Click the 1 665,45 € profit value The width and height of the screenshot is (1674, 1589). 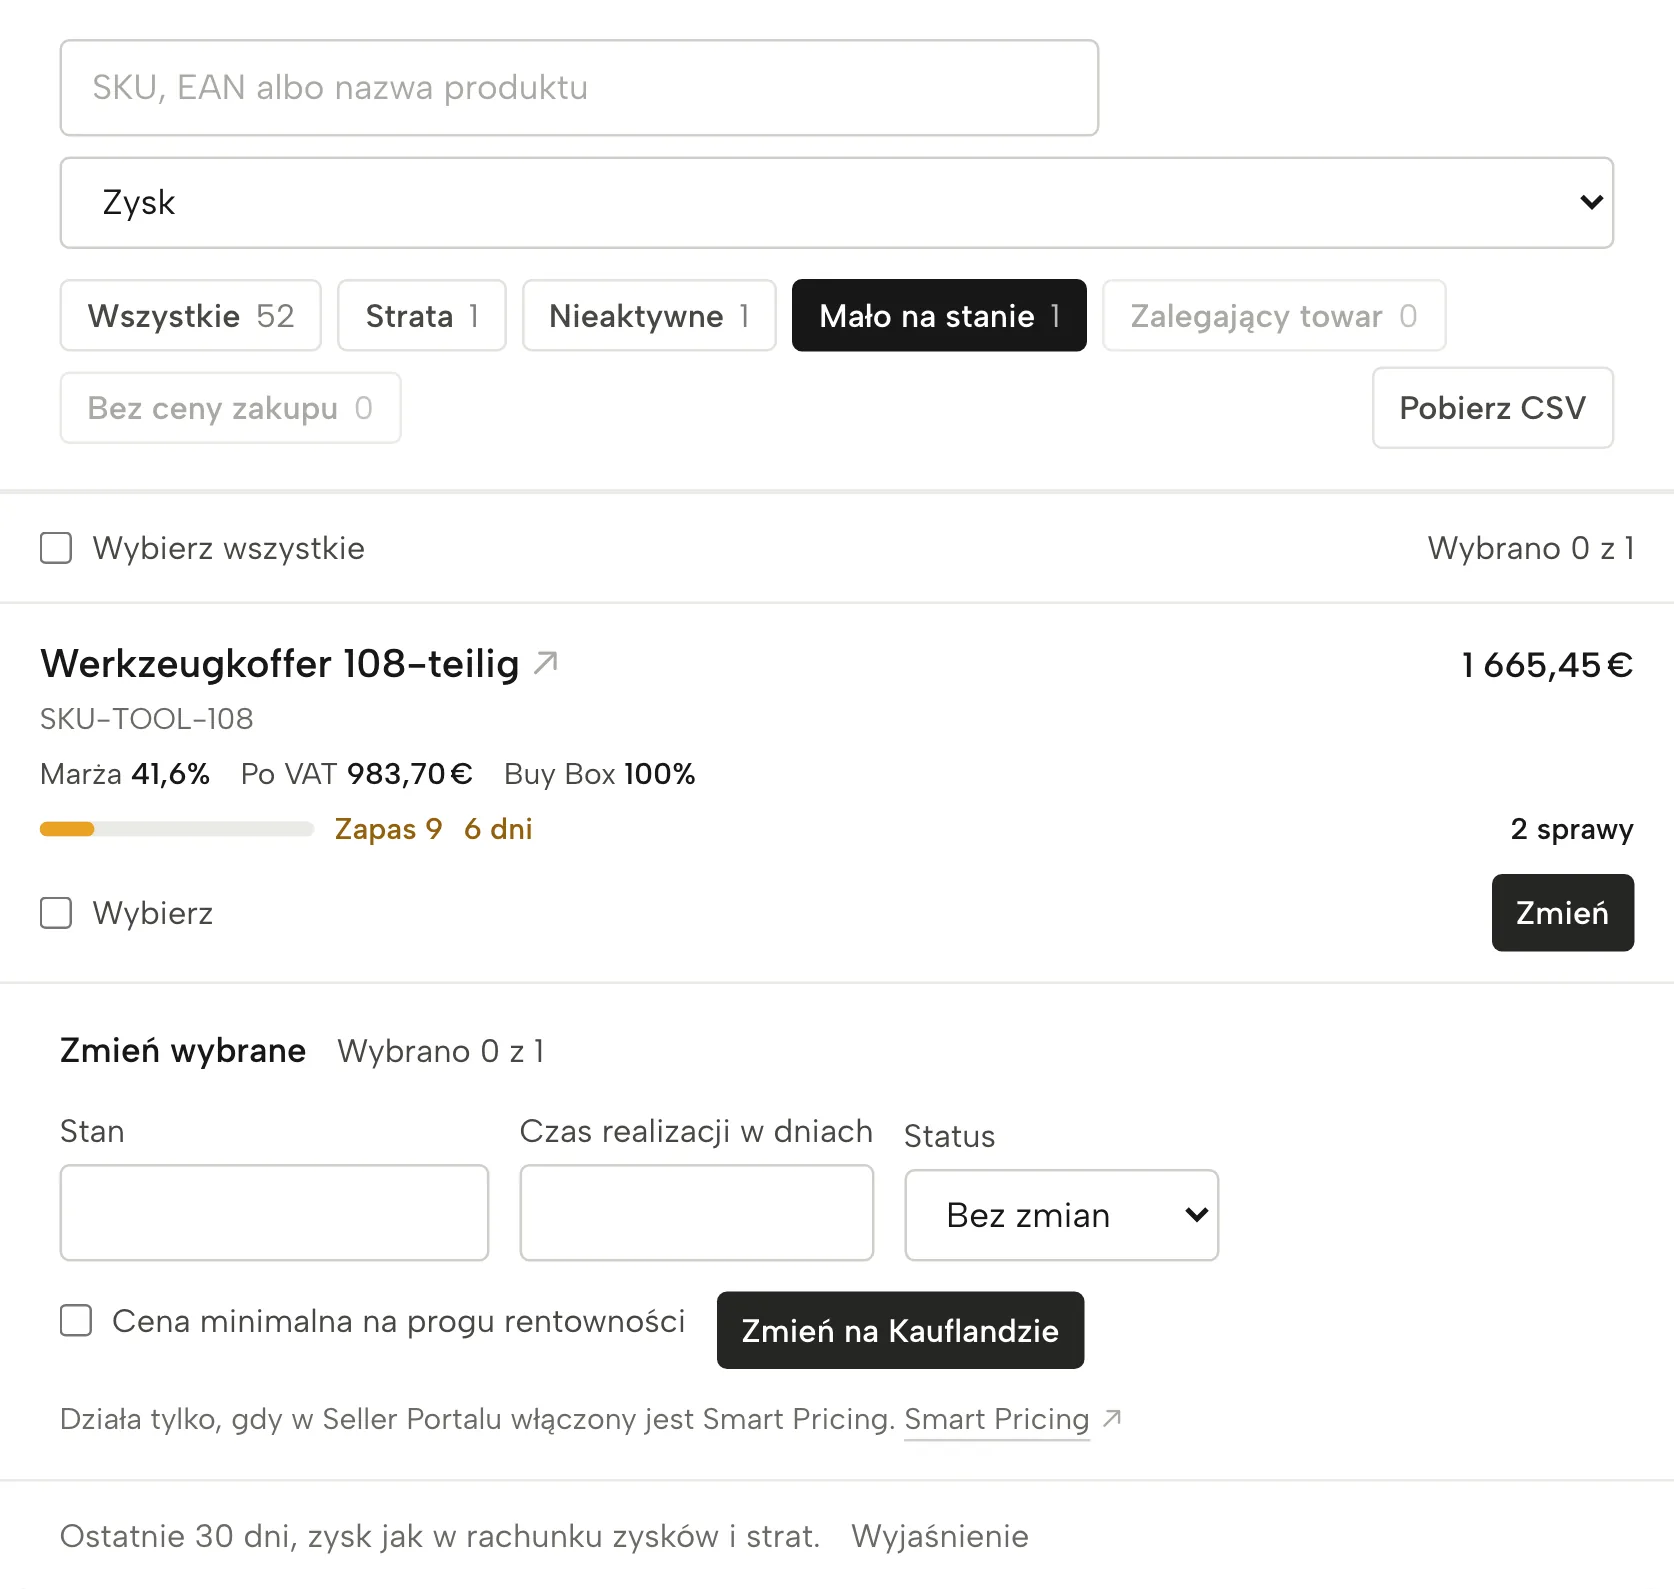[x=1547, y=665]
